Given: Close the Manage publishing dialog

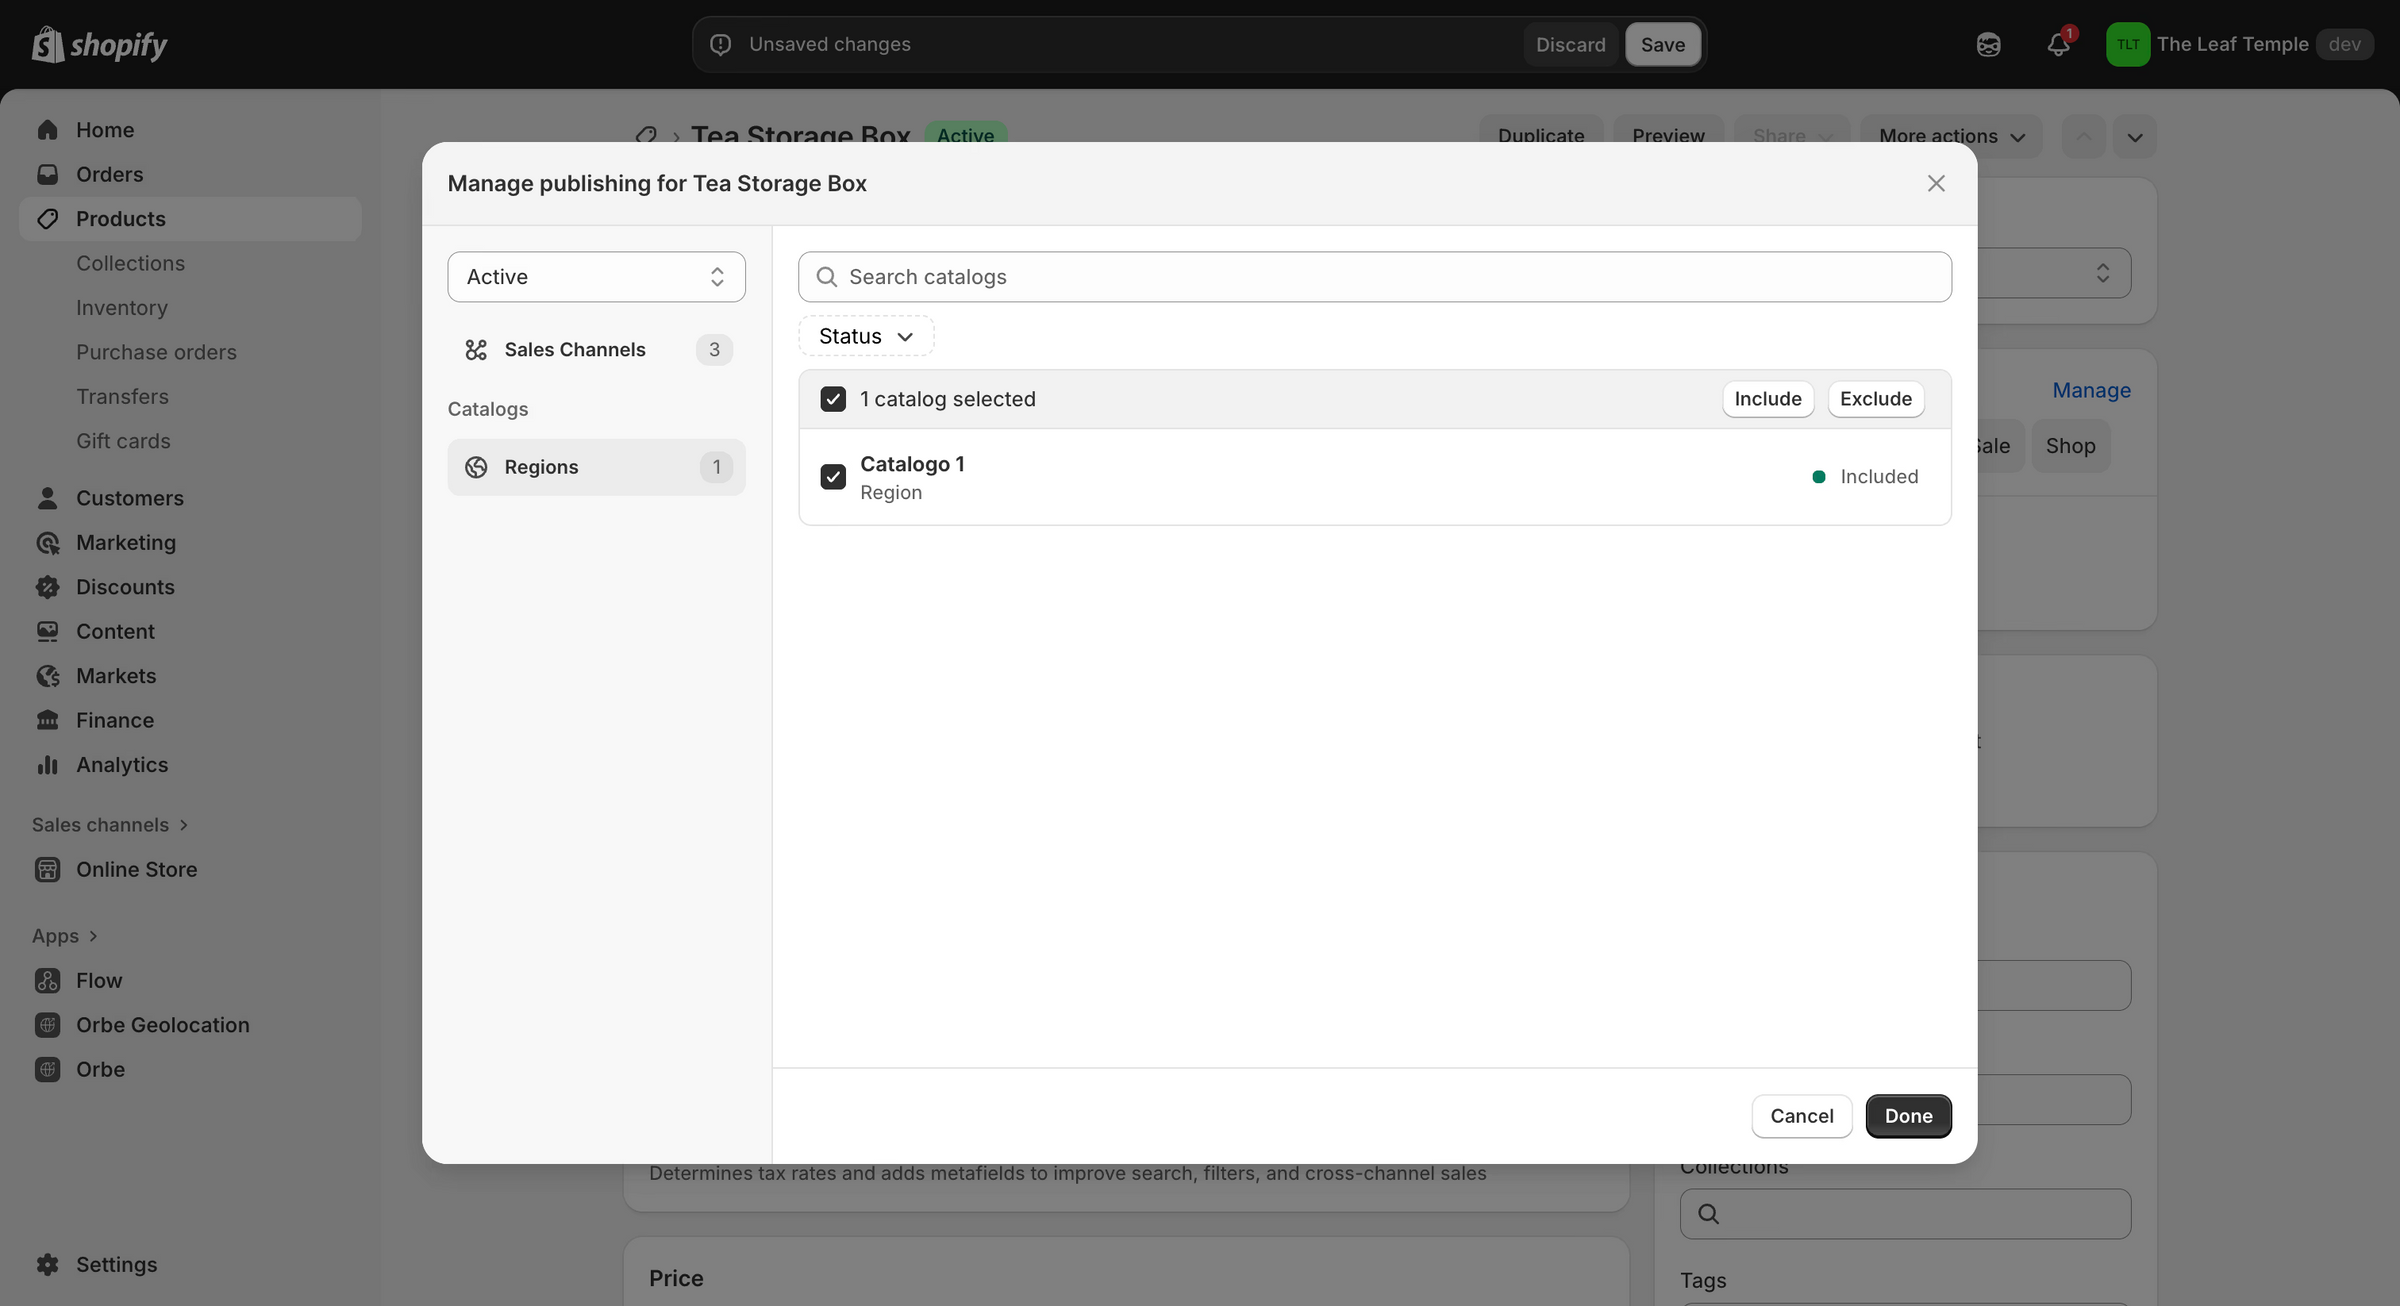Looking at the screenshot, I should click(x=1936, y=183).
